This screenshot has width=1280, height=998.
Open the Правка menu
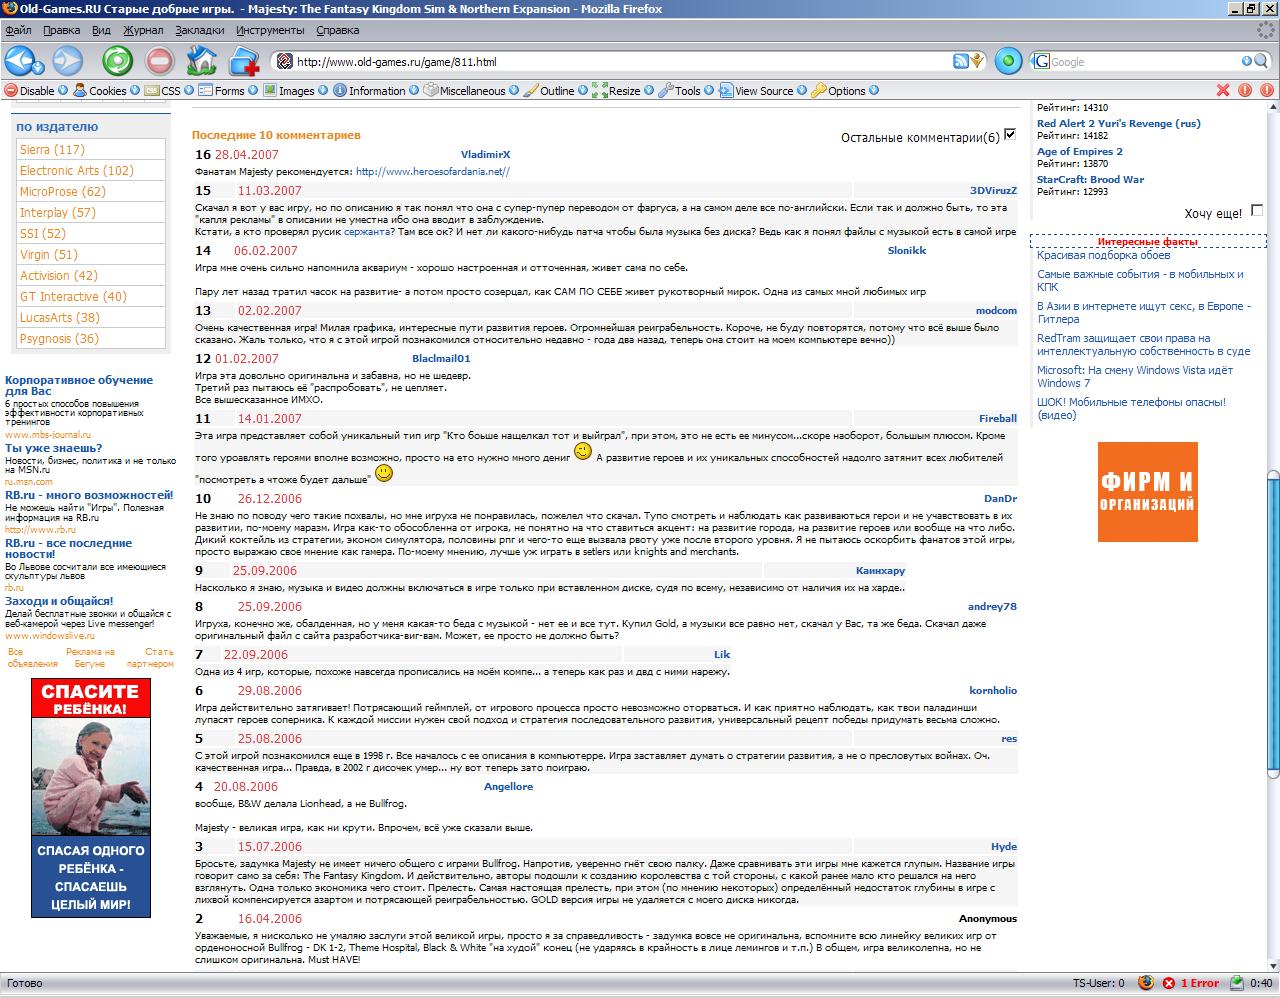[x=62, y=31]
